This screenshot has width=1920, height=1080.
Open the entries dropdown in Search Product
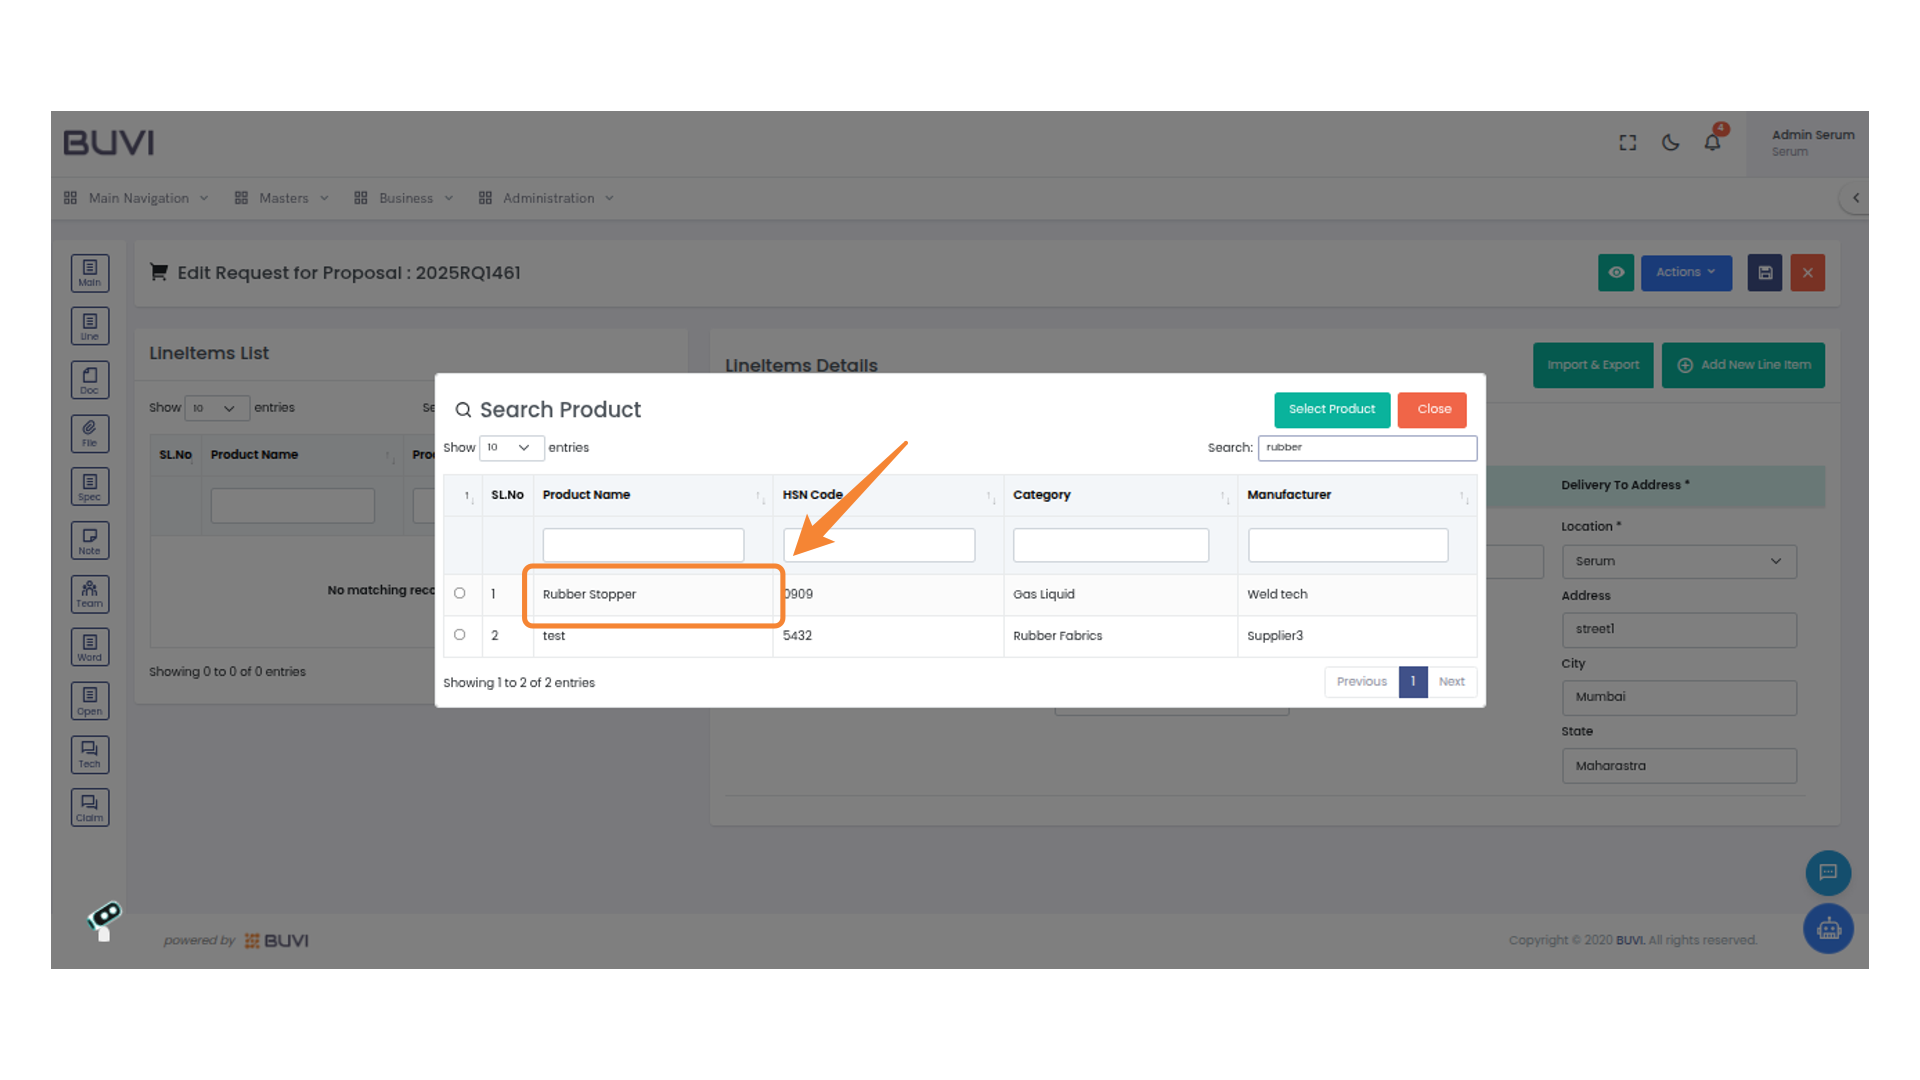click(511, 448)
